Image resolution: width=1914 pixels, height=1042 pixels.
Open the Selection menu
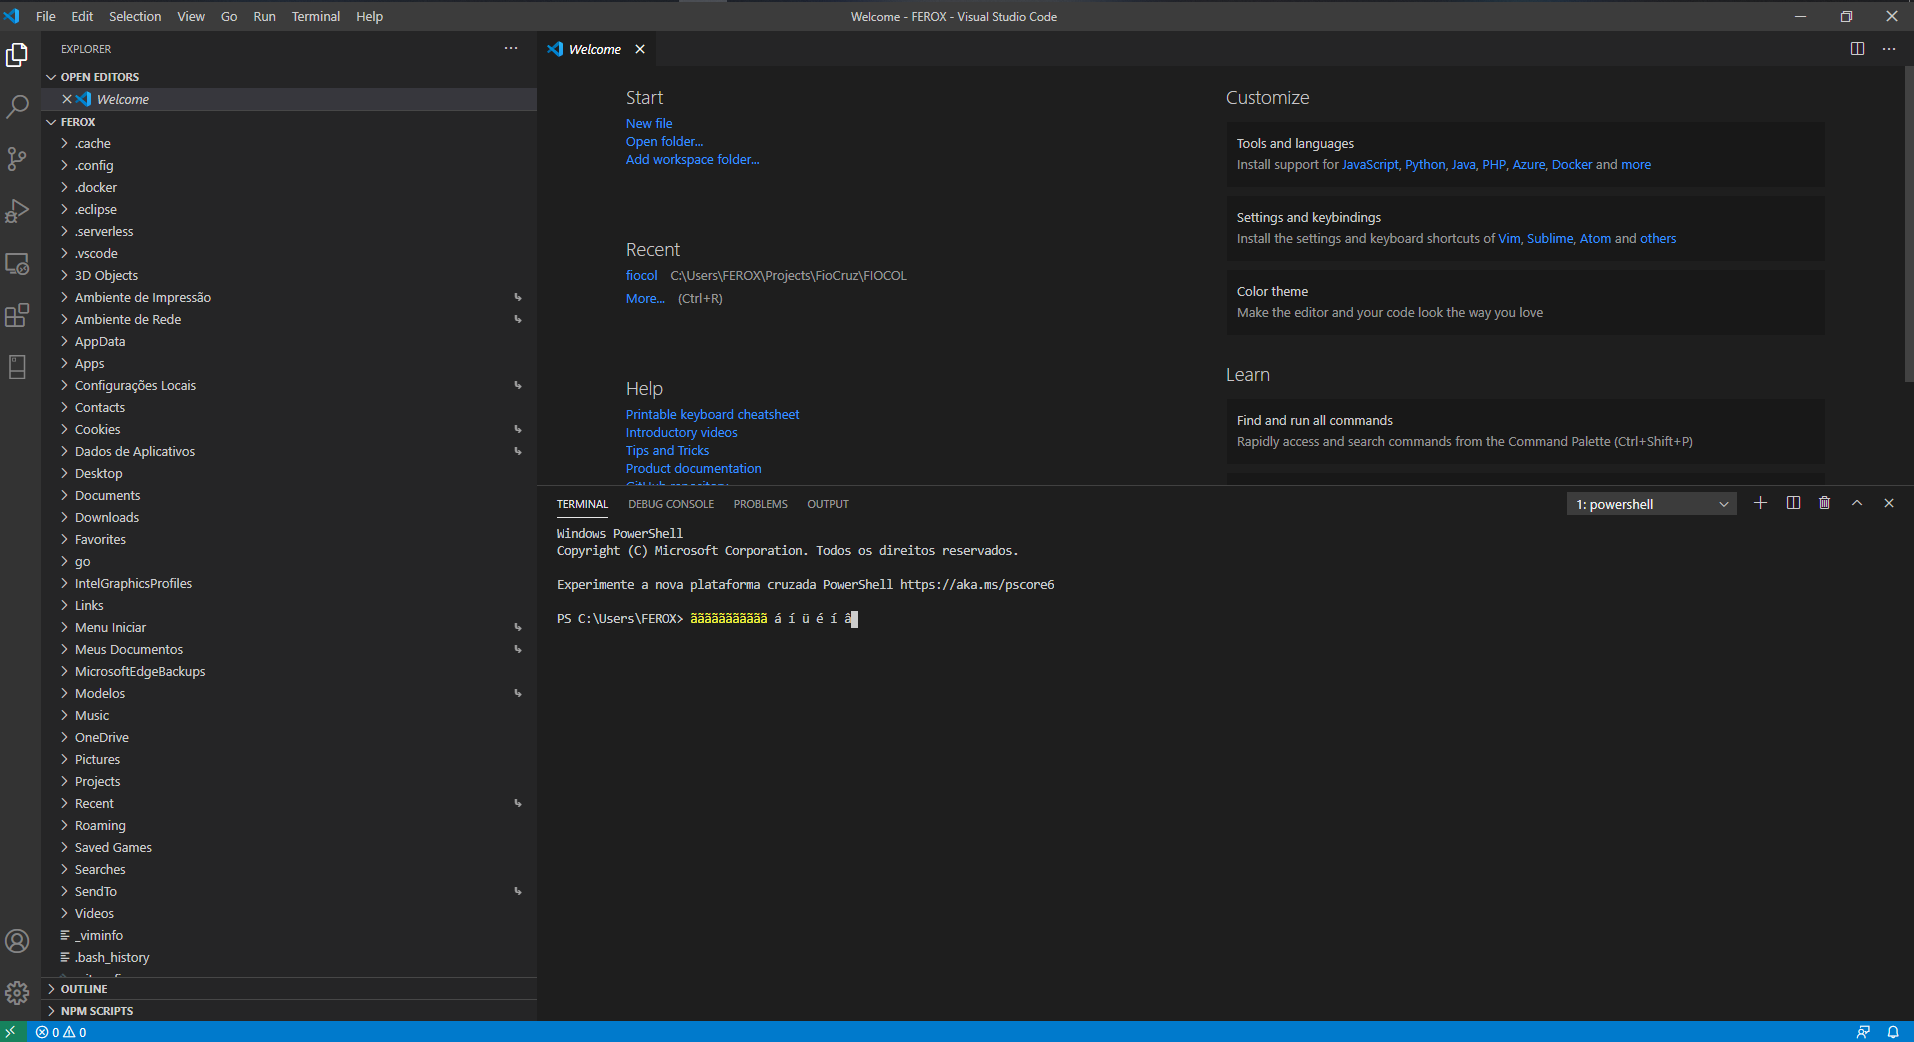(x=135, y=16)
